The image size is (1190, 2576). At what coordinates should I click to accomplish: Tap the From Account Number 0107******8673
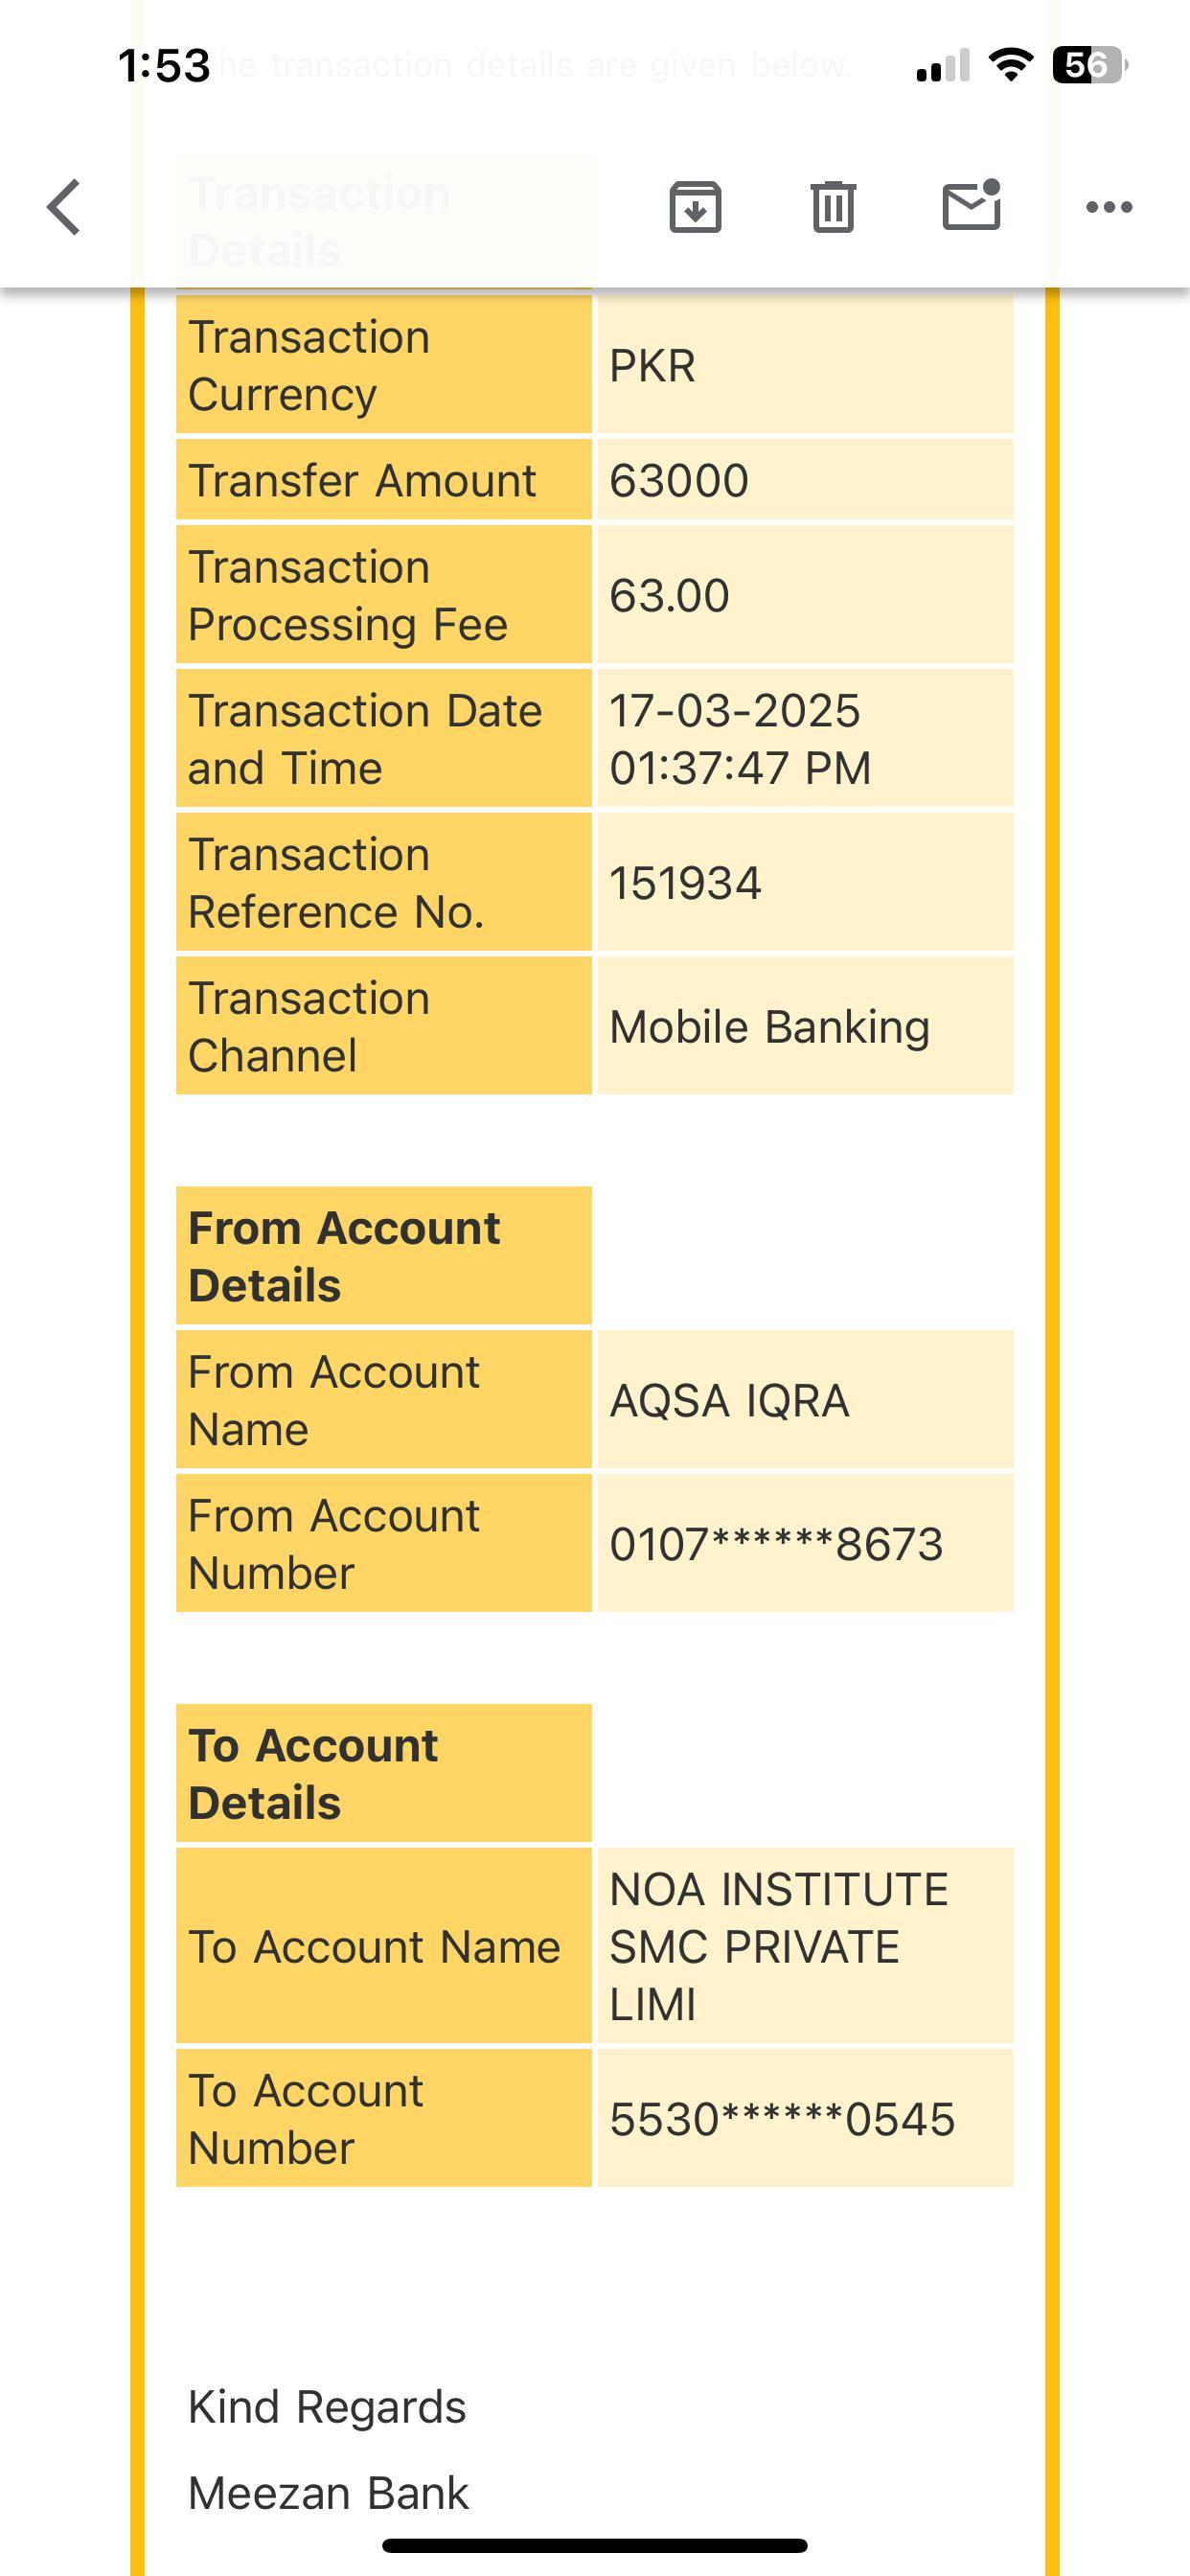776,1544
